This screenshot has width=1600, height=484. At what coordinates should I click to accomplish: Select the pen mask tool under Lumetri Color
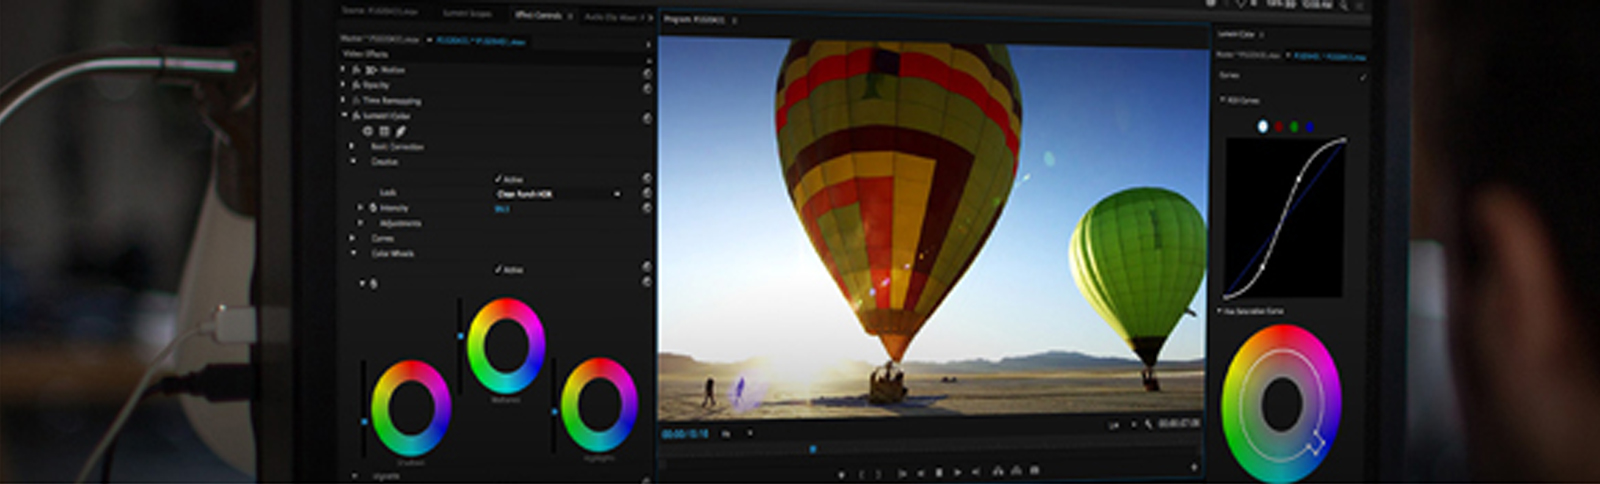tap(401, 131)
